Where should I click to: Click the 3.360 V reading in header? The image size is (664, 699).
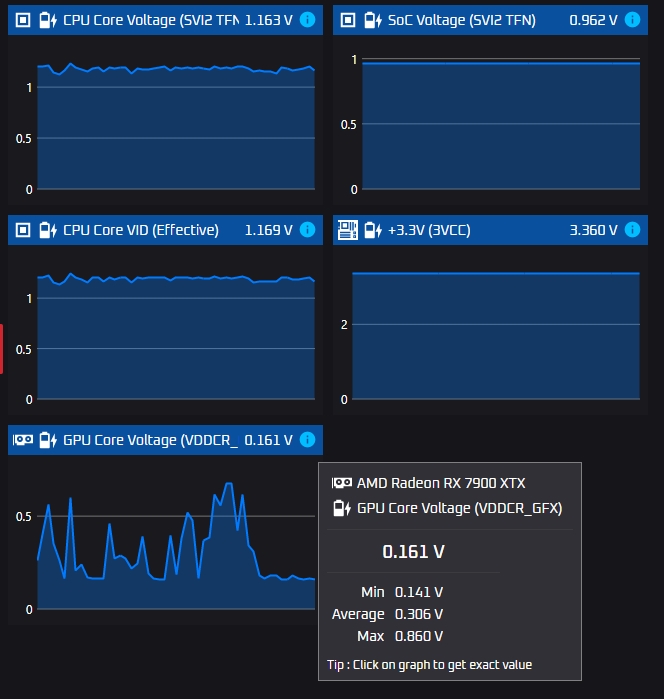[x=594, y=230]
